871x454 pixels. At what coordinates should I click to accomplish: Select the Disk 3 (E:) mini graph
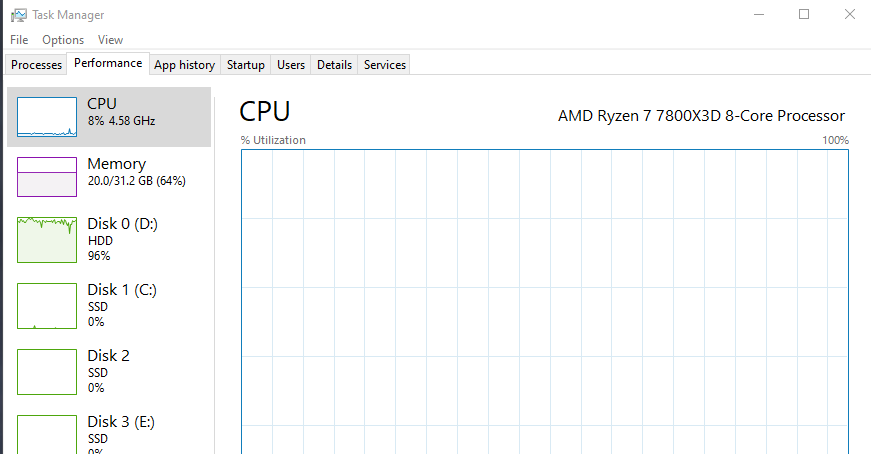point(47,435)
